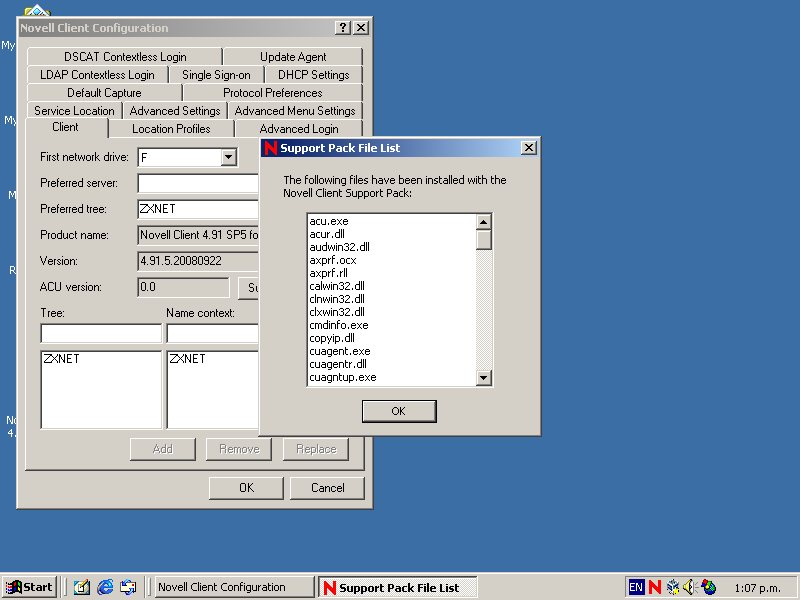The width and height of the screenshot is (800, 600).
Task: Switch to the Advanced Login tab
Action: (x=299, y=129)
